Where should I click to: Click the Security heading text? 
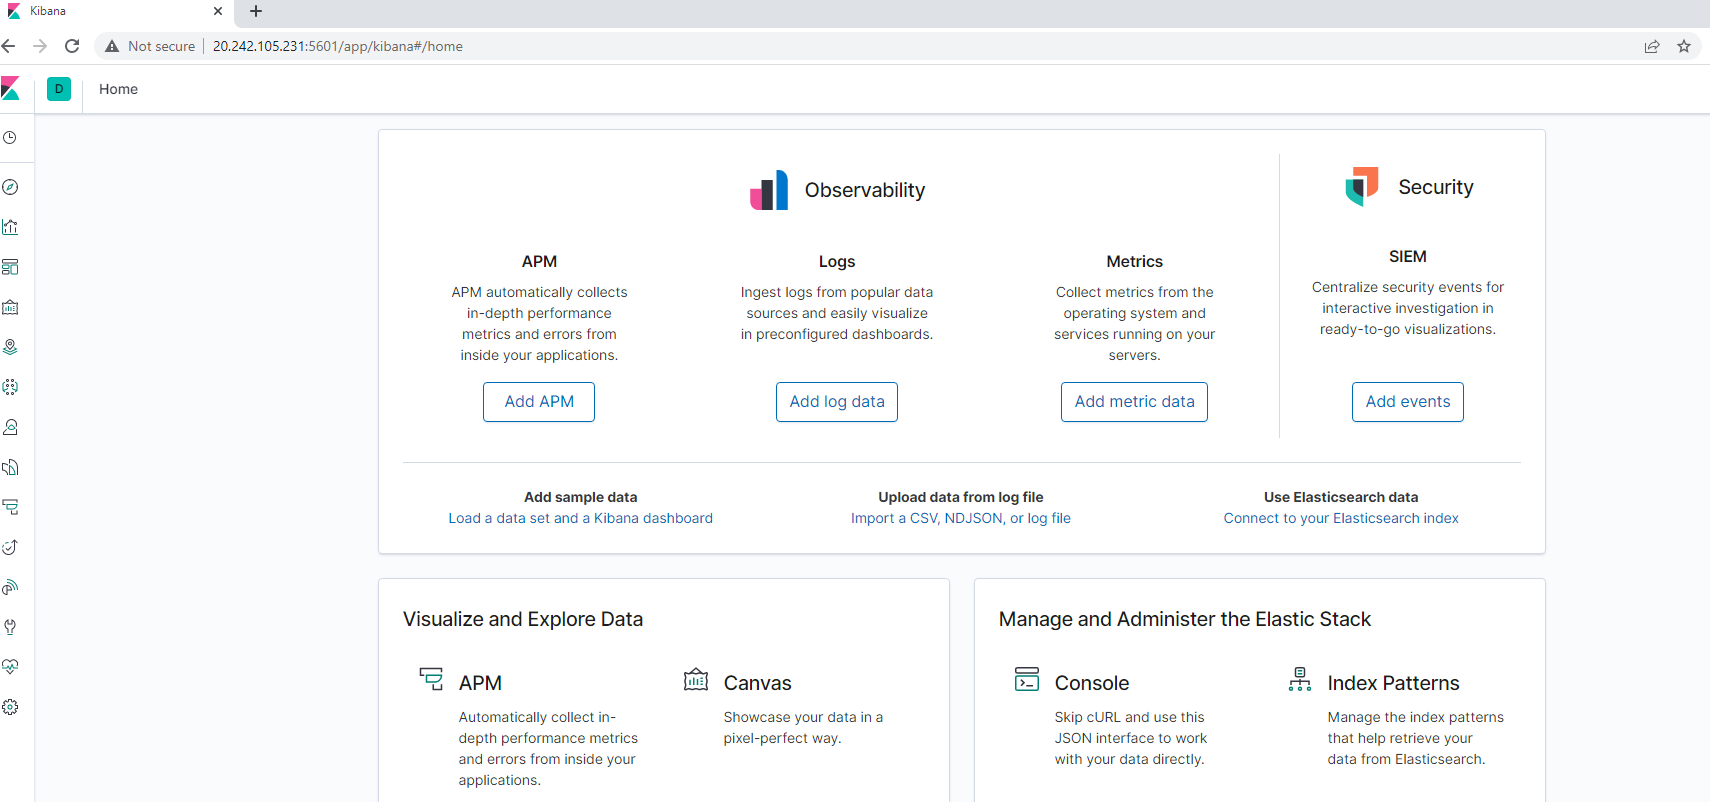point(1436,187)
